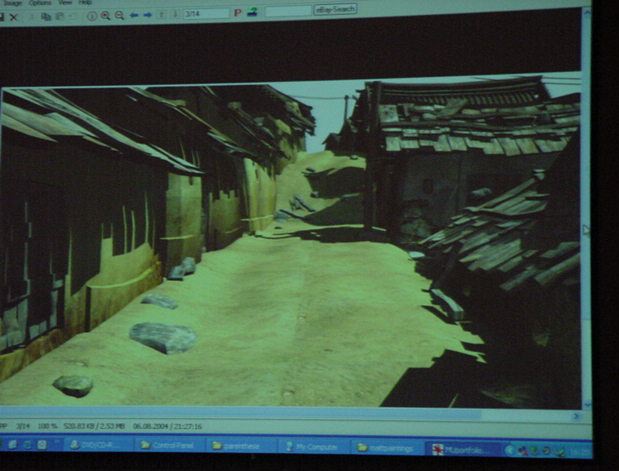
Task: Click the red P properties icon
Action: point(238,13)
